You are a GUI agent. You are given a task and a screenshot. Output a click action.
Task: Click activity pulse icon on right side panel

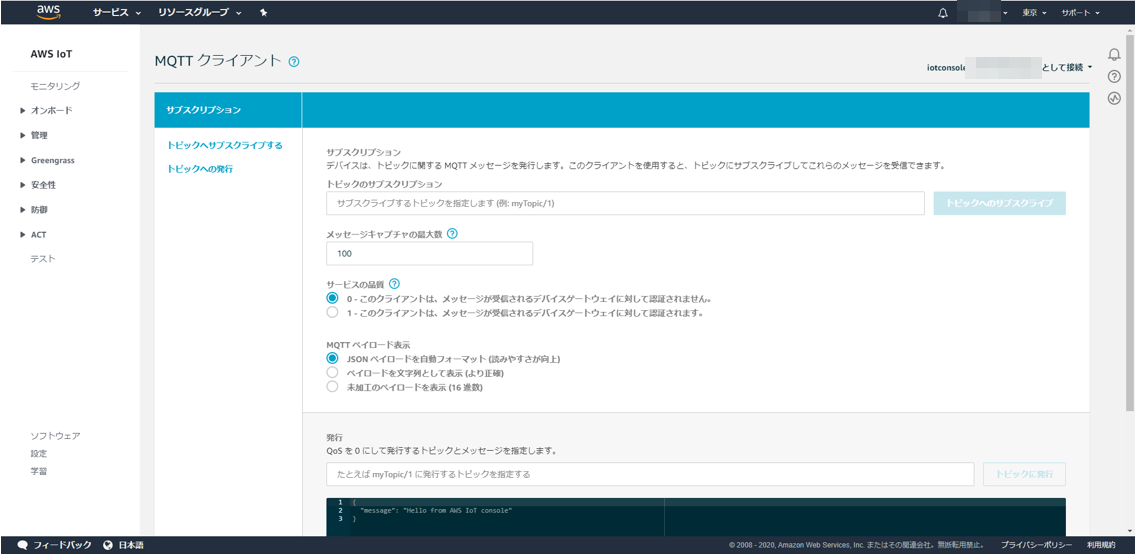1114,99
